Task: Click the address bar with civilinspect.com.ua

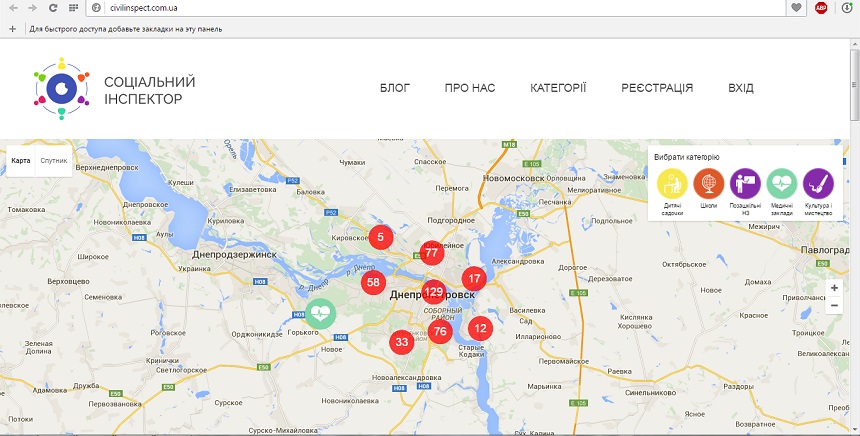Action: click(x=400, y=7)
